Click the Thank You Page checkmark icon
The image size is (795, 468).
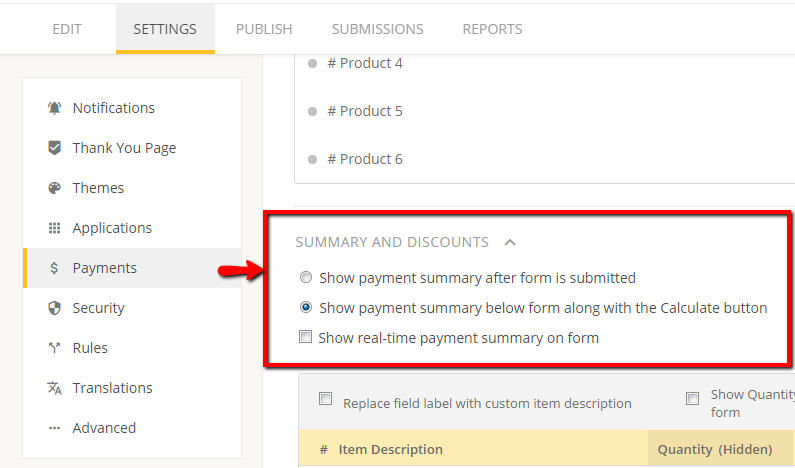point(54,148)
